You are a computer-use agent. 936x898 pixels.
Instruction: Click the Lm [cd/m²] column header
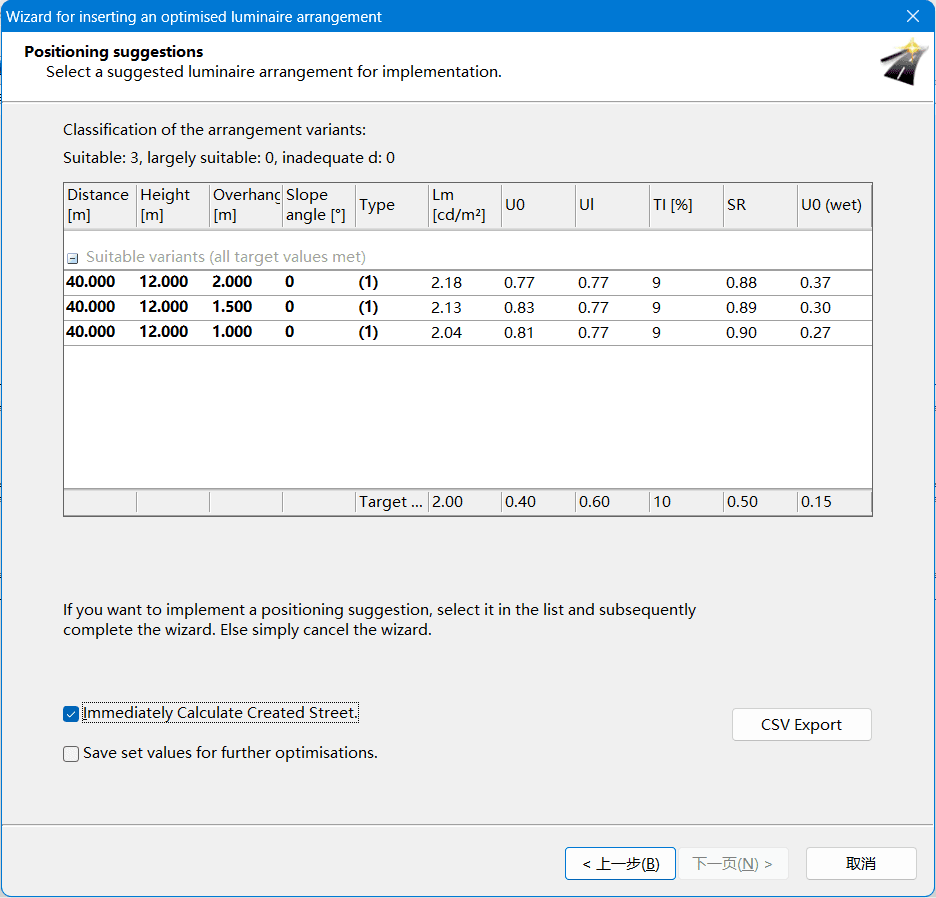pyautogui.click(x=465, y=205)
